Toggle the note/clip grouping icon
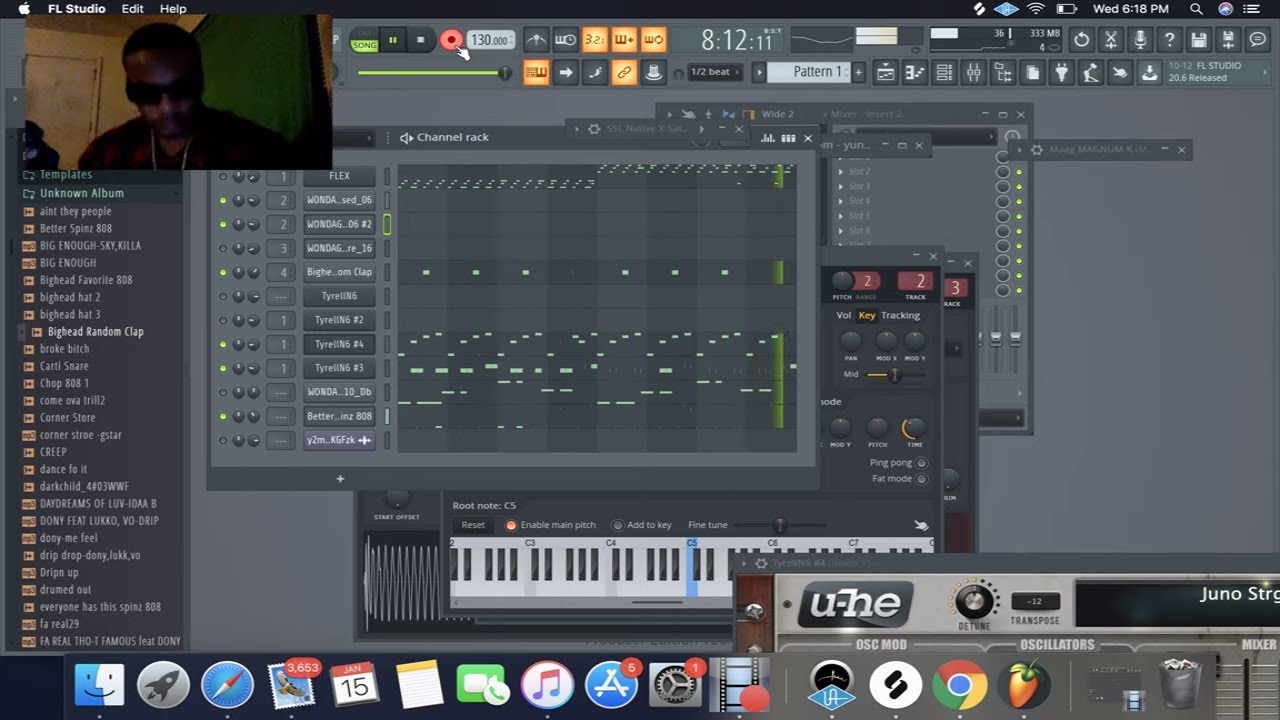This screenshot has width=1280, height=720. pyautogui.click(x=595, y=72)
